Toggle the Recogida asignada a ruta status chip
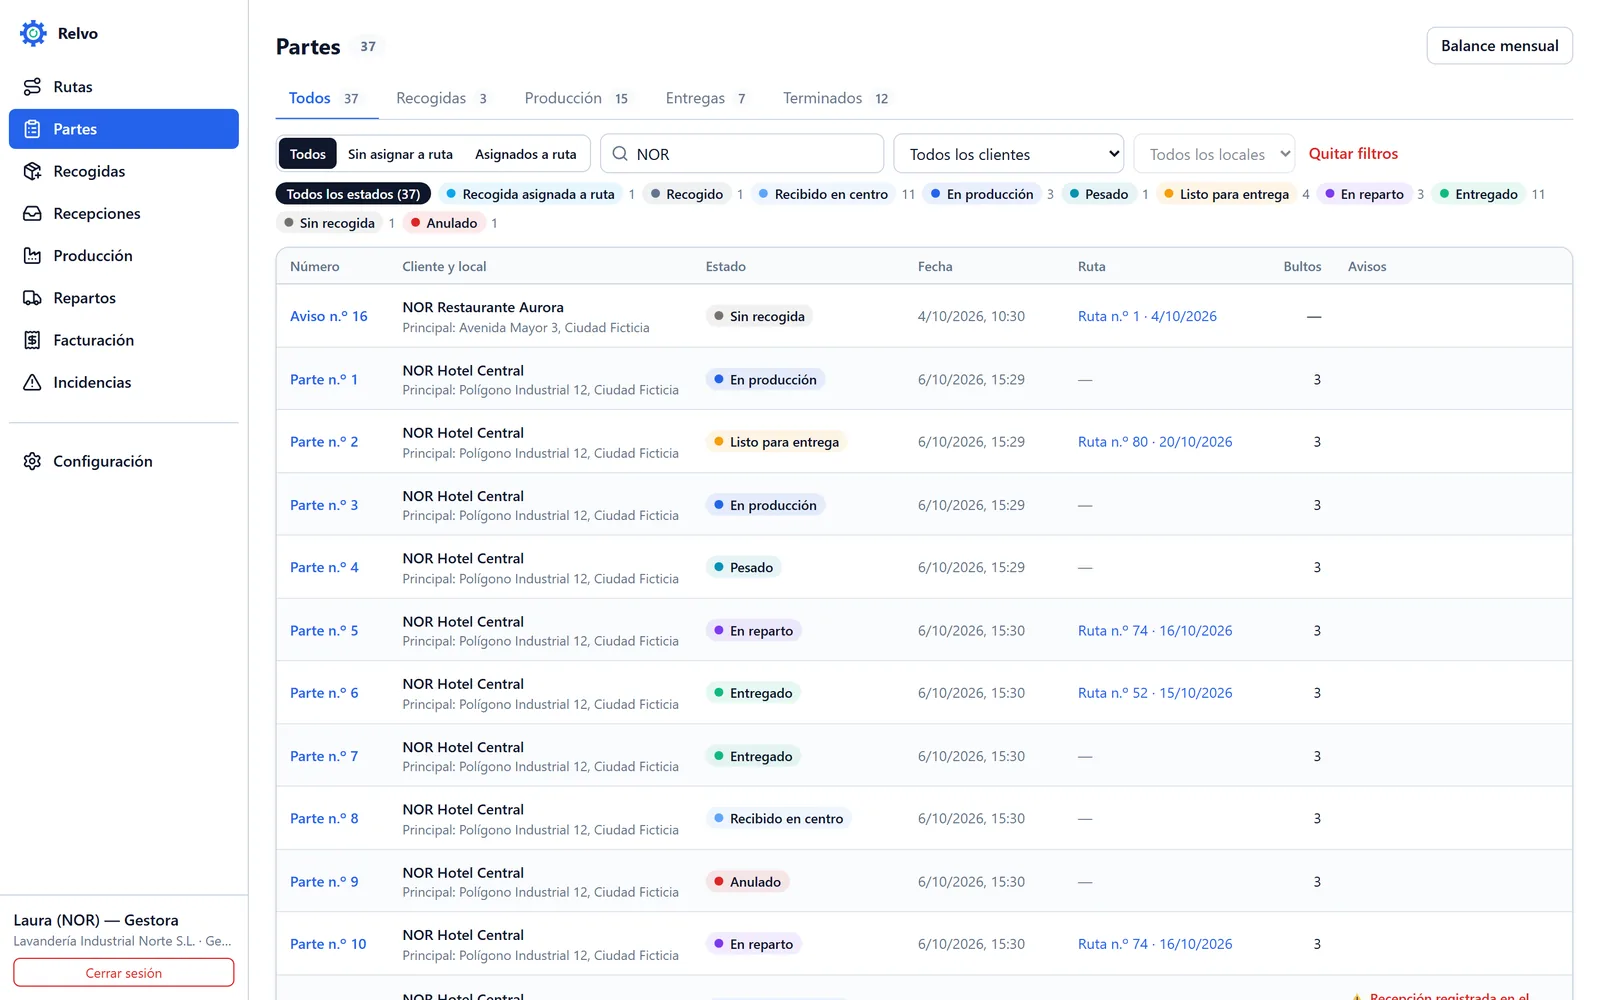This screenshot has width=1600, height=1000. pyautogui.click(x=530, y=194)
